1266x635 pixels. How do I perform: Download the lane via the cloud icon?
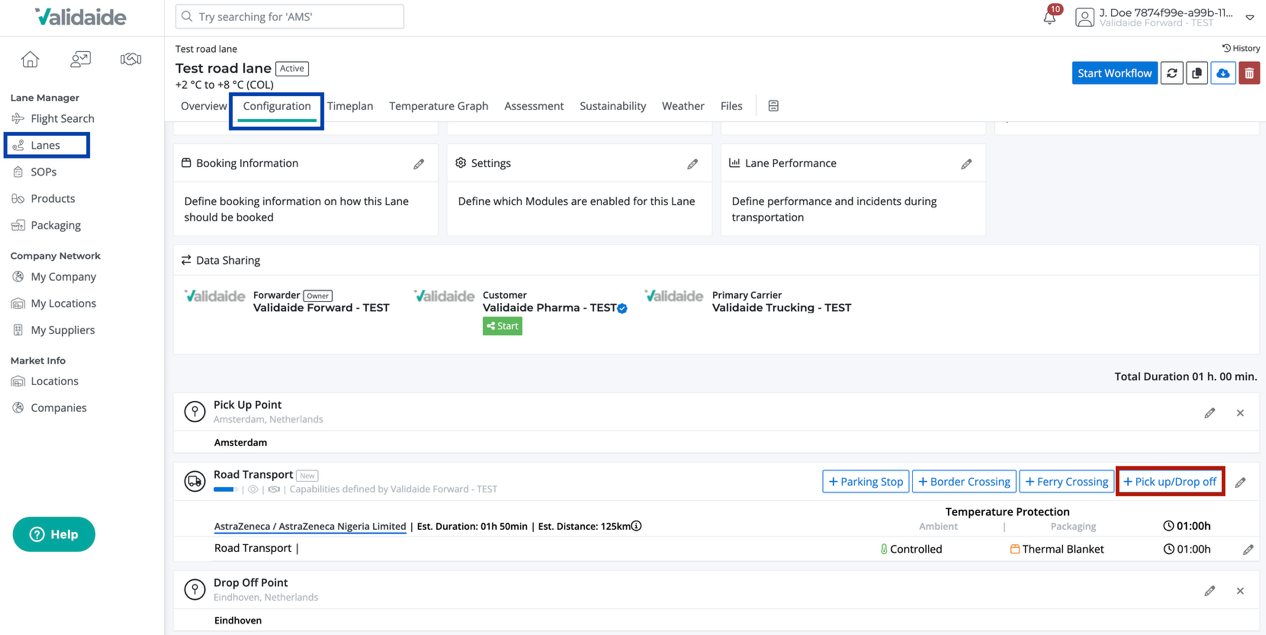pos(1223,72)
